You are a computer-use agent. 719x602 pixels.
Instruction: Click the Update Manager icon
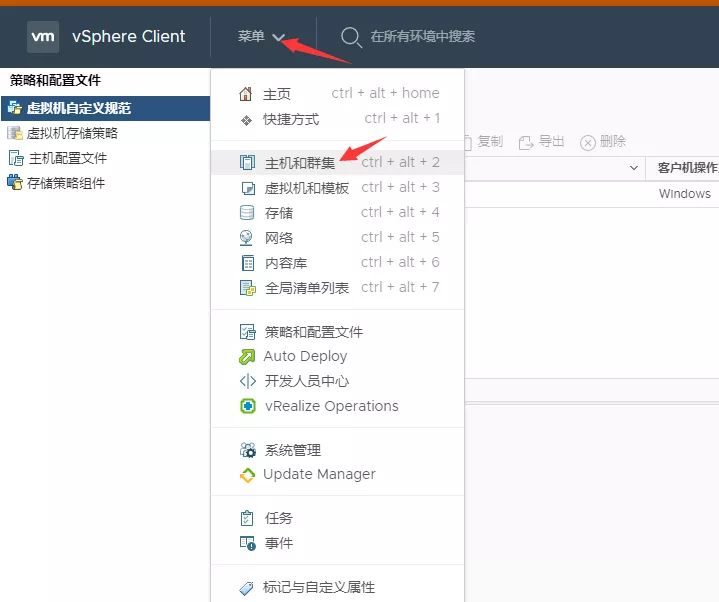point(247,475)
